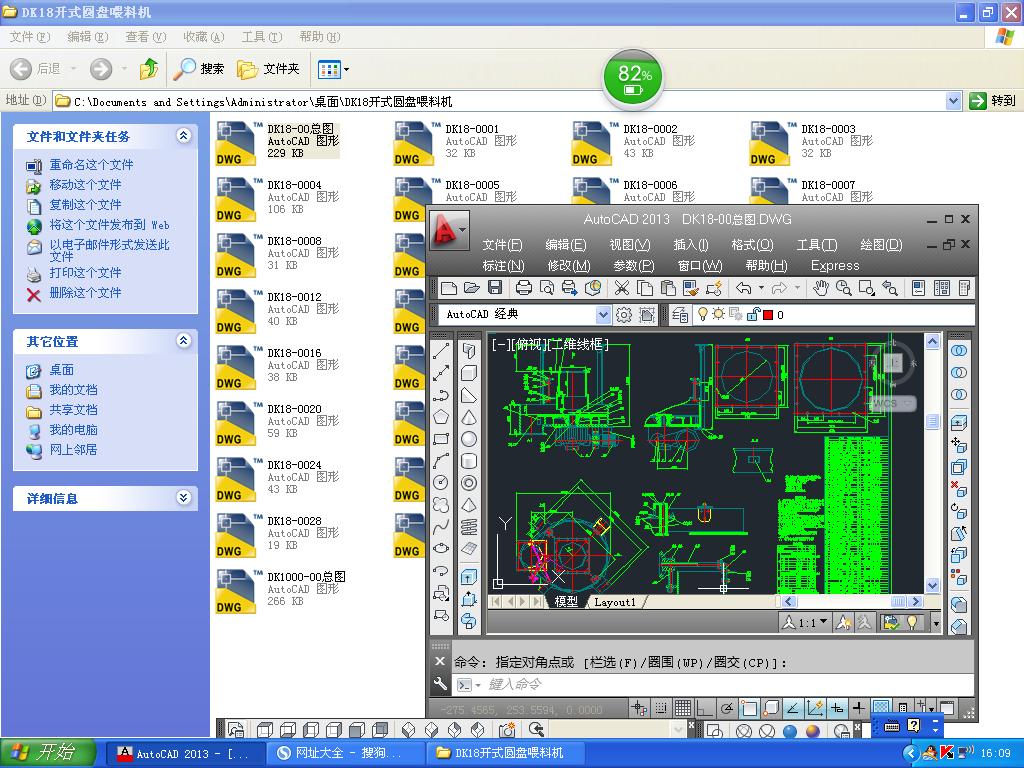The height and width of the screenshot is (768, 1024).
Task: Click the Save icon in AutoCAD toolbar
Action: 495,288
